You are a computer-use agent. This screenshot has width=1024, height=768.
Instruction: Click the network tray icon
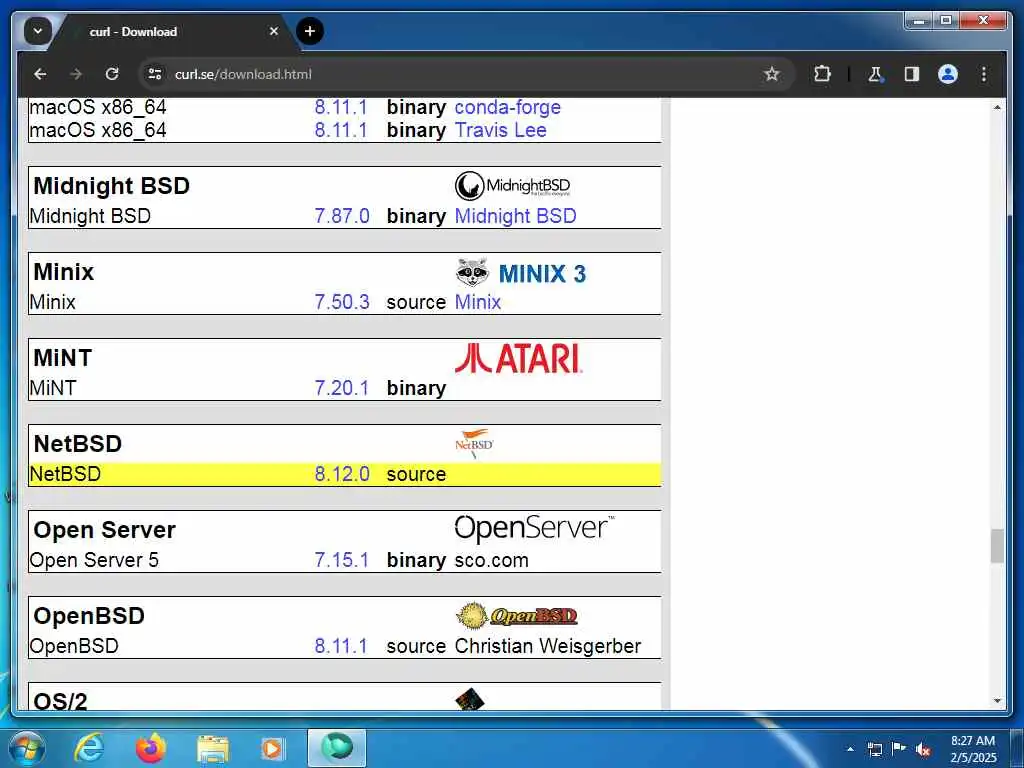(x=874, y=749)
